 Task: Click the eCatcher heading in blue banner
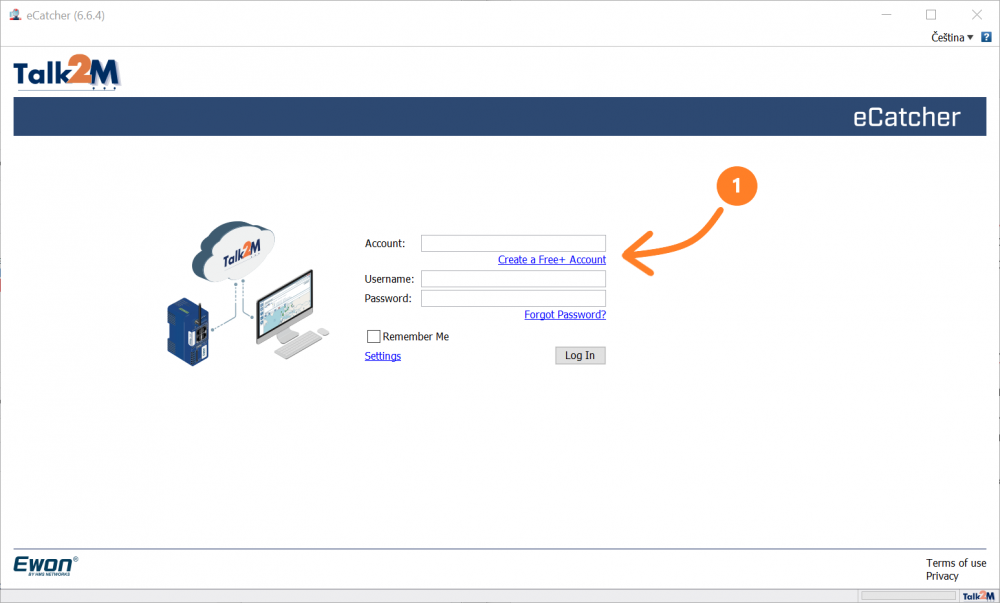pos(906,117)
